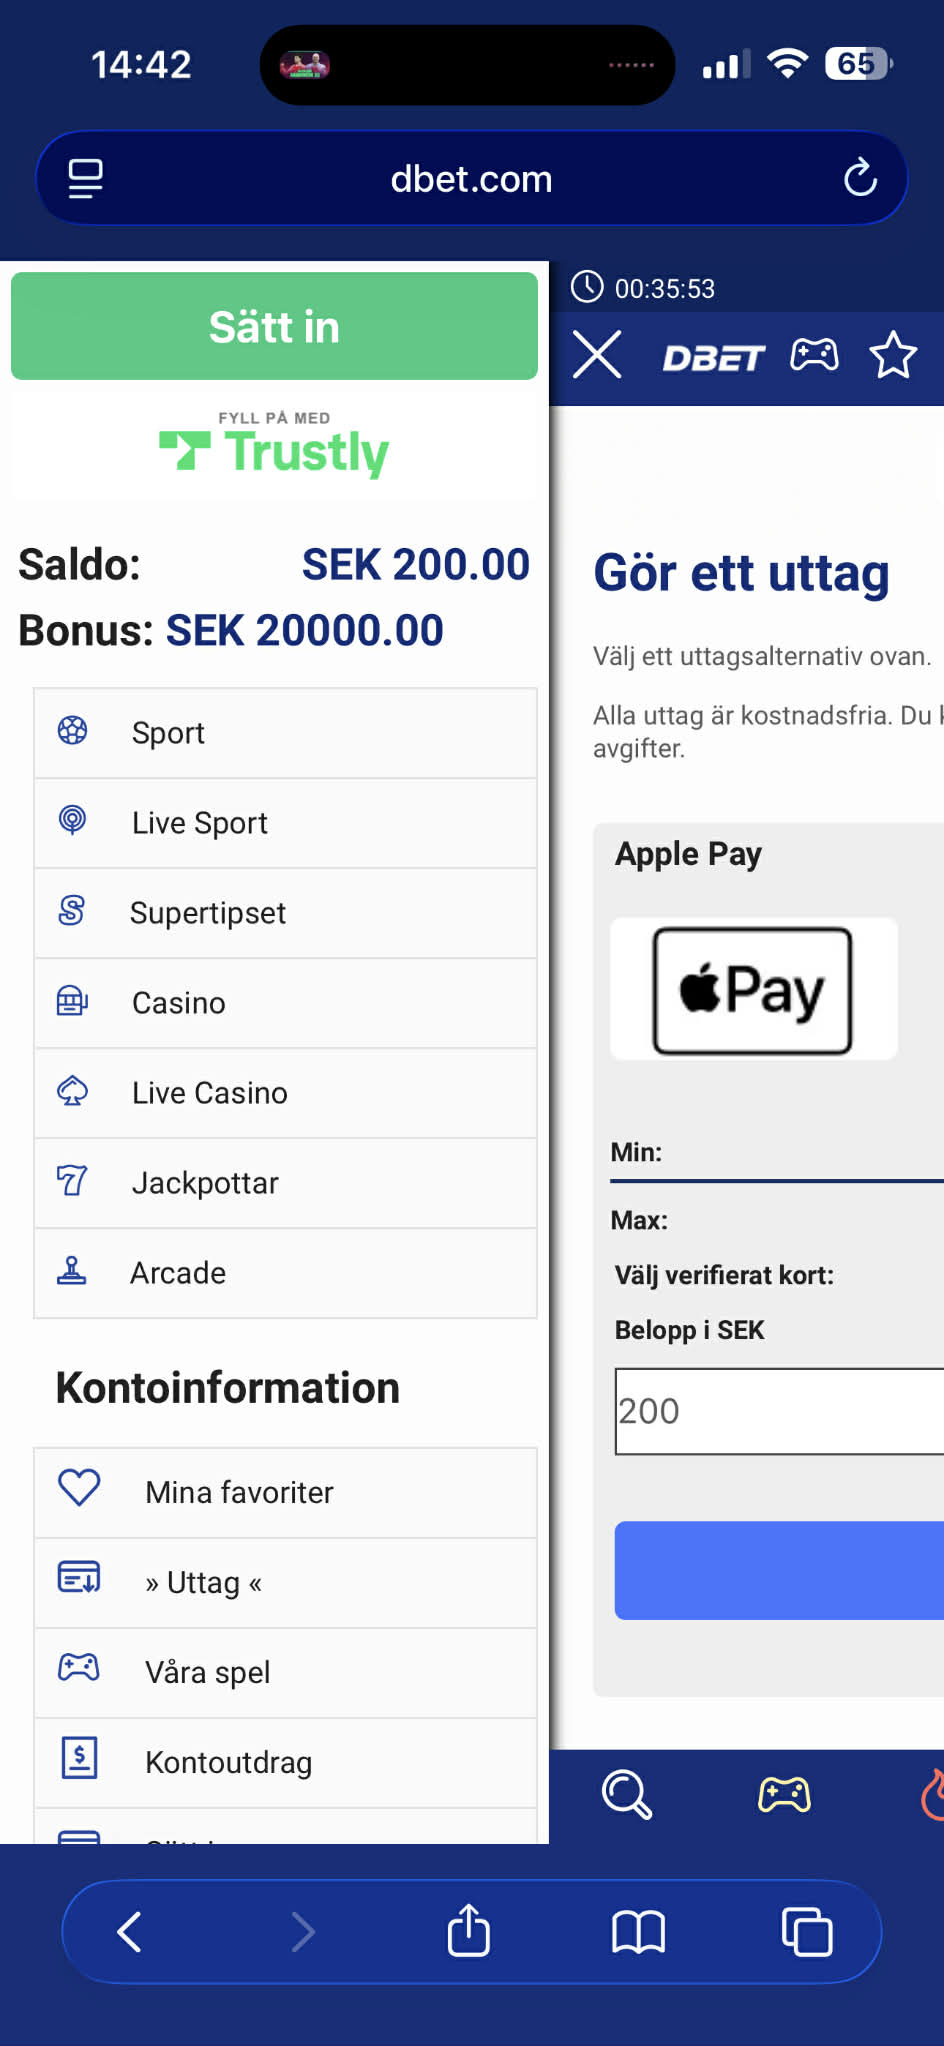Viewport: 944px width, 2046px height.
Task: Select the Apple Pay withdrawal option
Action: click(x=753, y=989)
